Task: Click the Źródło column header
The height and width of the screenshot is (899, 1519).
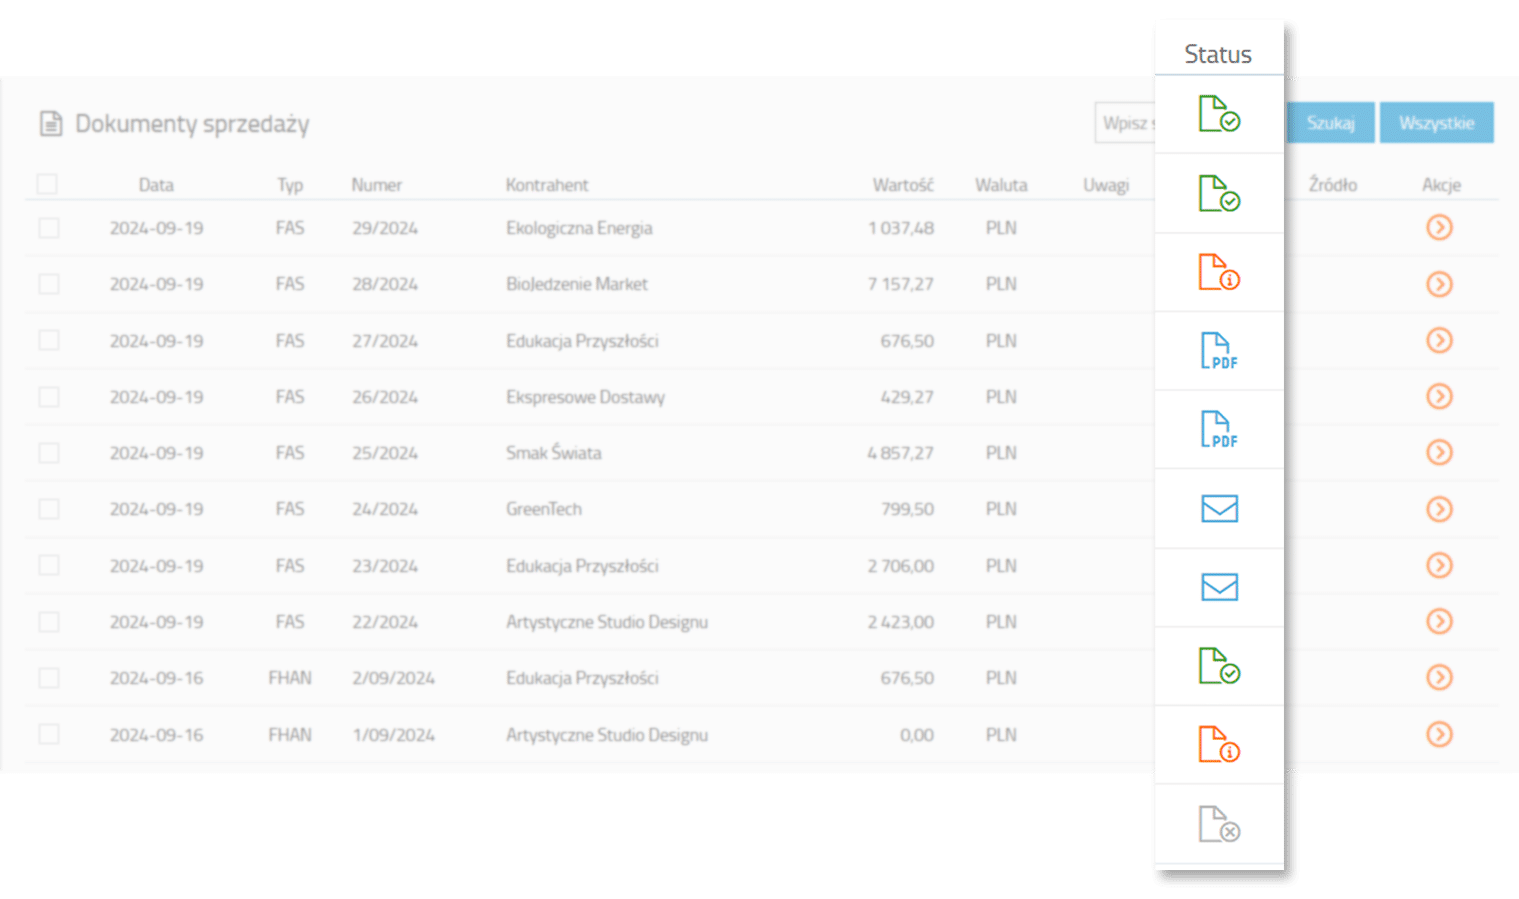Action: [1333, 185]
